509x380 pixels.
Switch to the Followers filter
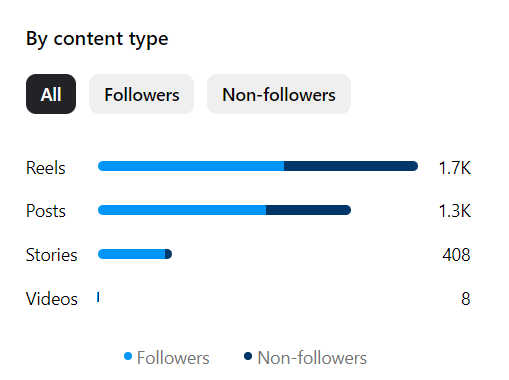[141, 94]
